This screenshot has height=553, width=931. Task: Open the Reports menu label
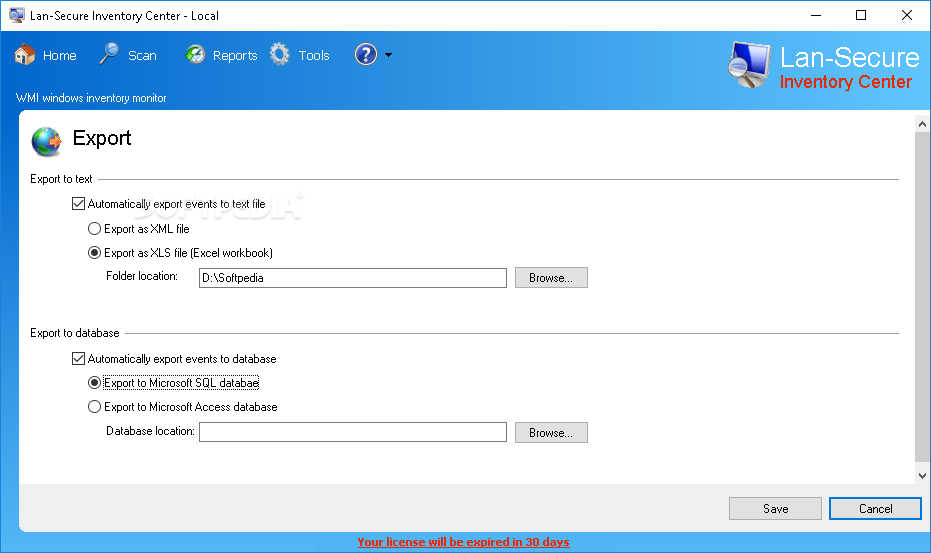pyautogui.click(x=235, y=55)
